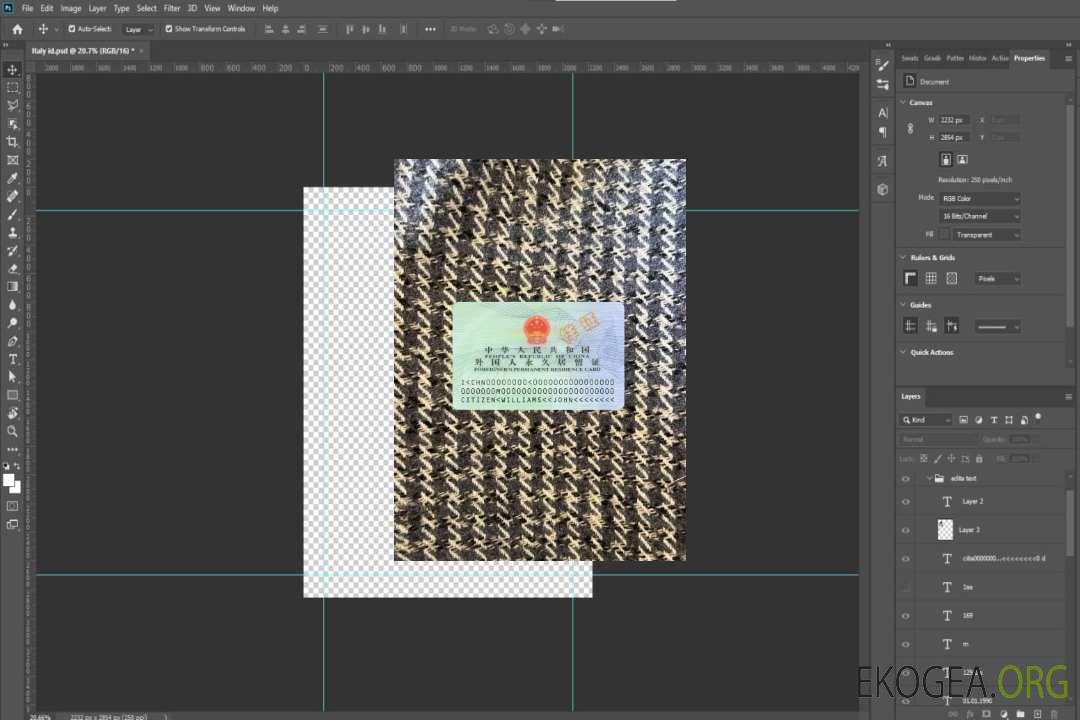Select the Move tool in the toolbar
This screenshot has width=1080, height=720.
tap(13, 70)
